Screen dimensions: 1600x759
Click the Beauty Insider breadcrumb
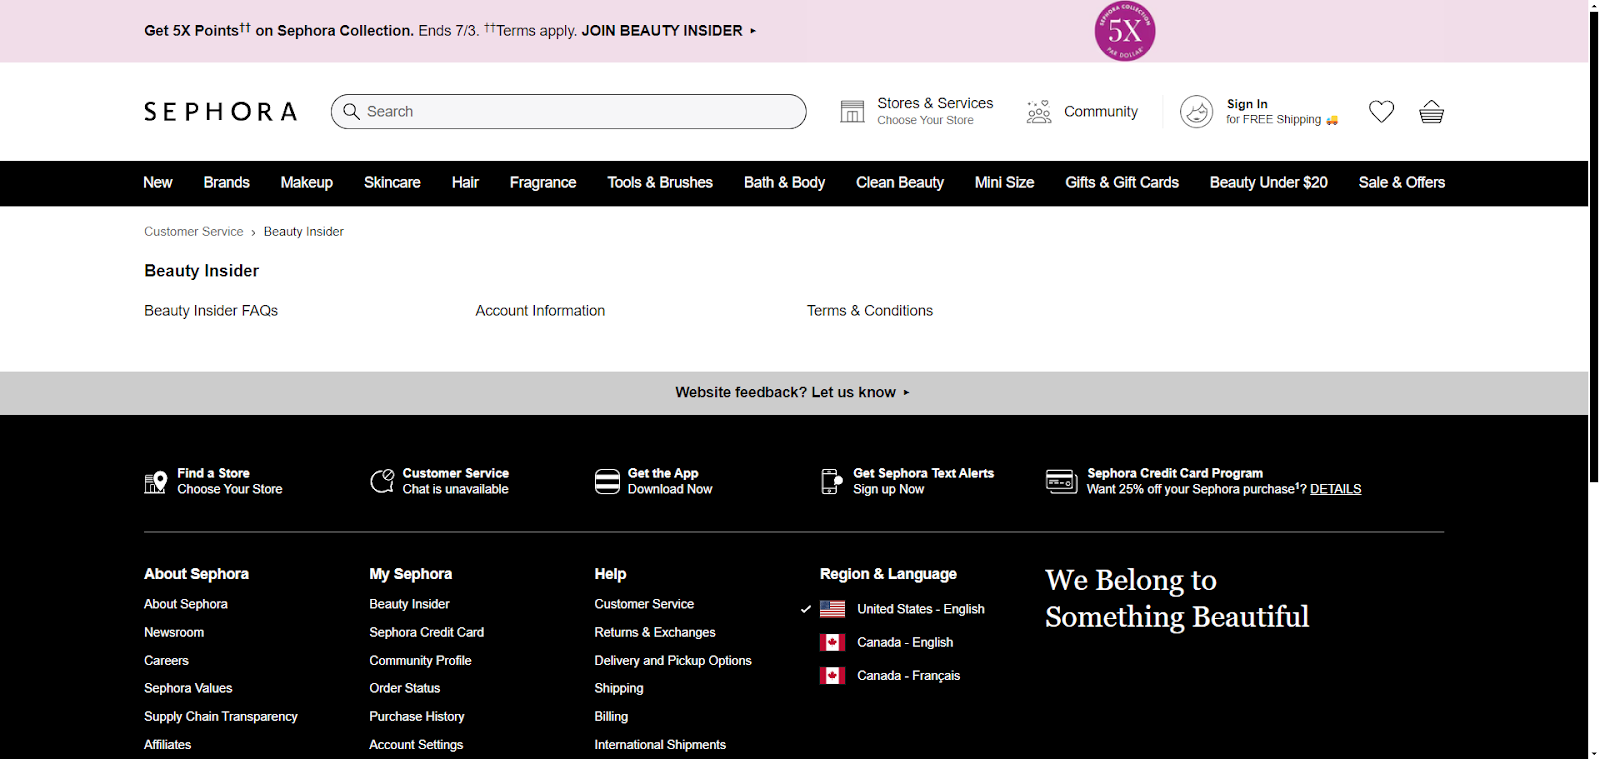coord(304,232)
